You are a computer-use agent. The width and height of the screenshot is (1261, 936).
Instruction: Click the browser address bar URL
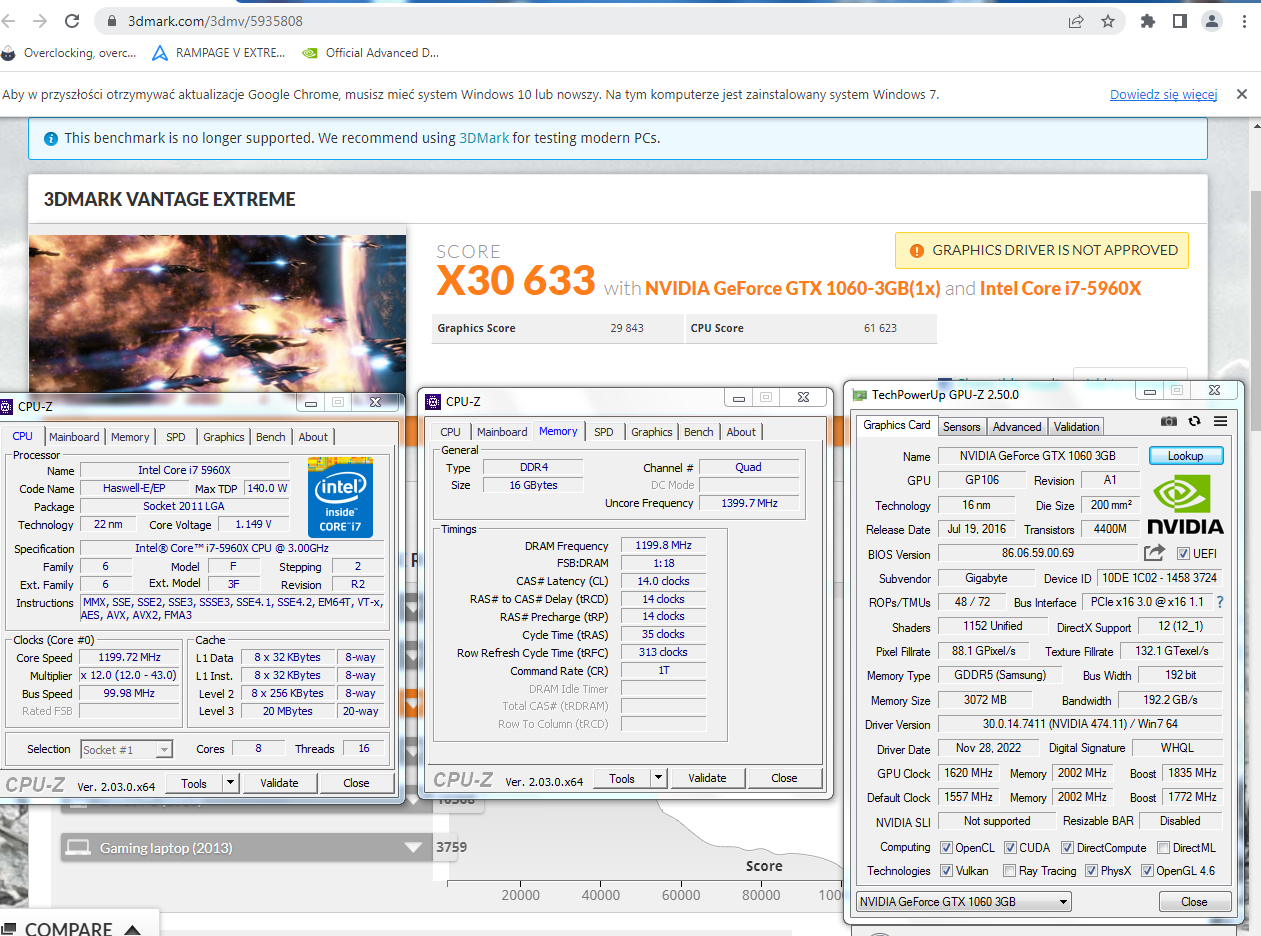215,21
